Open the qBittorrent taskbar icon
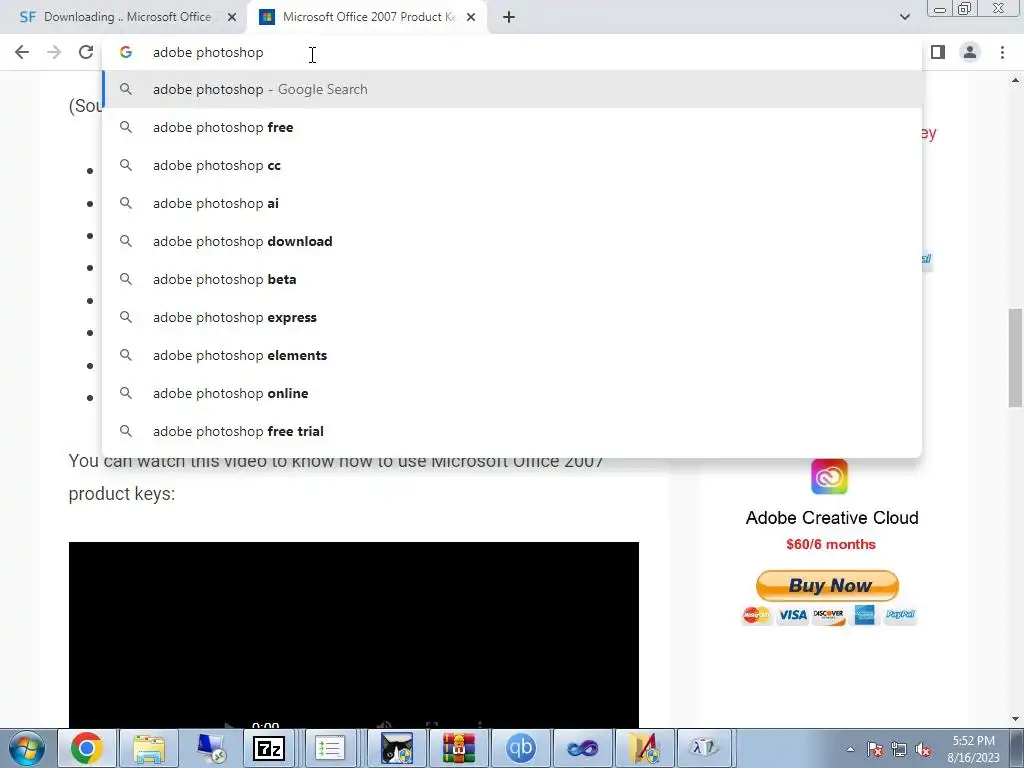The height and width of the screenshot is (768, 1024). tap(520, 748)
